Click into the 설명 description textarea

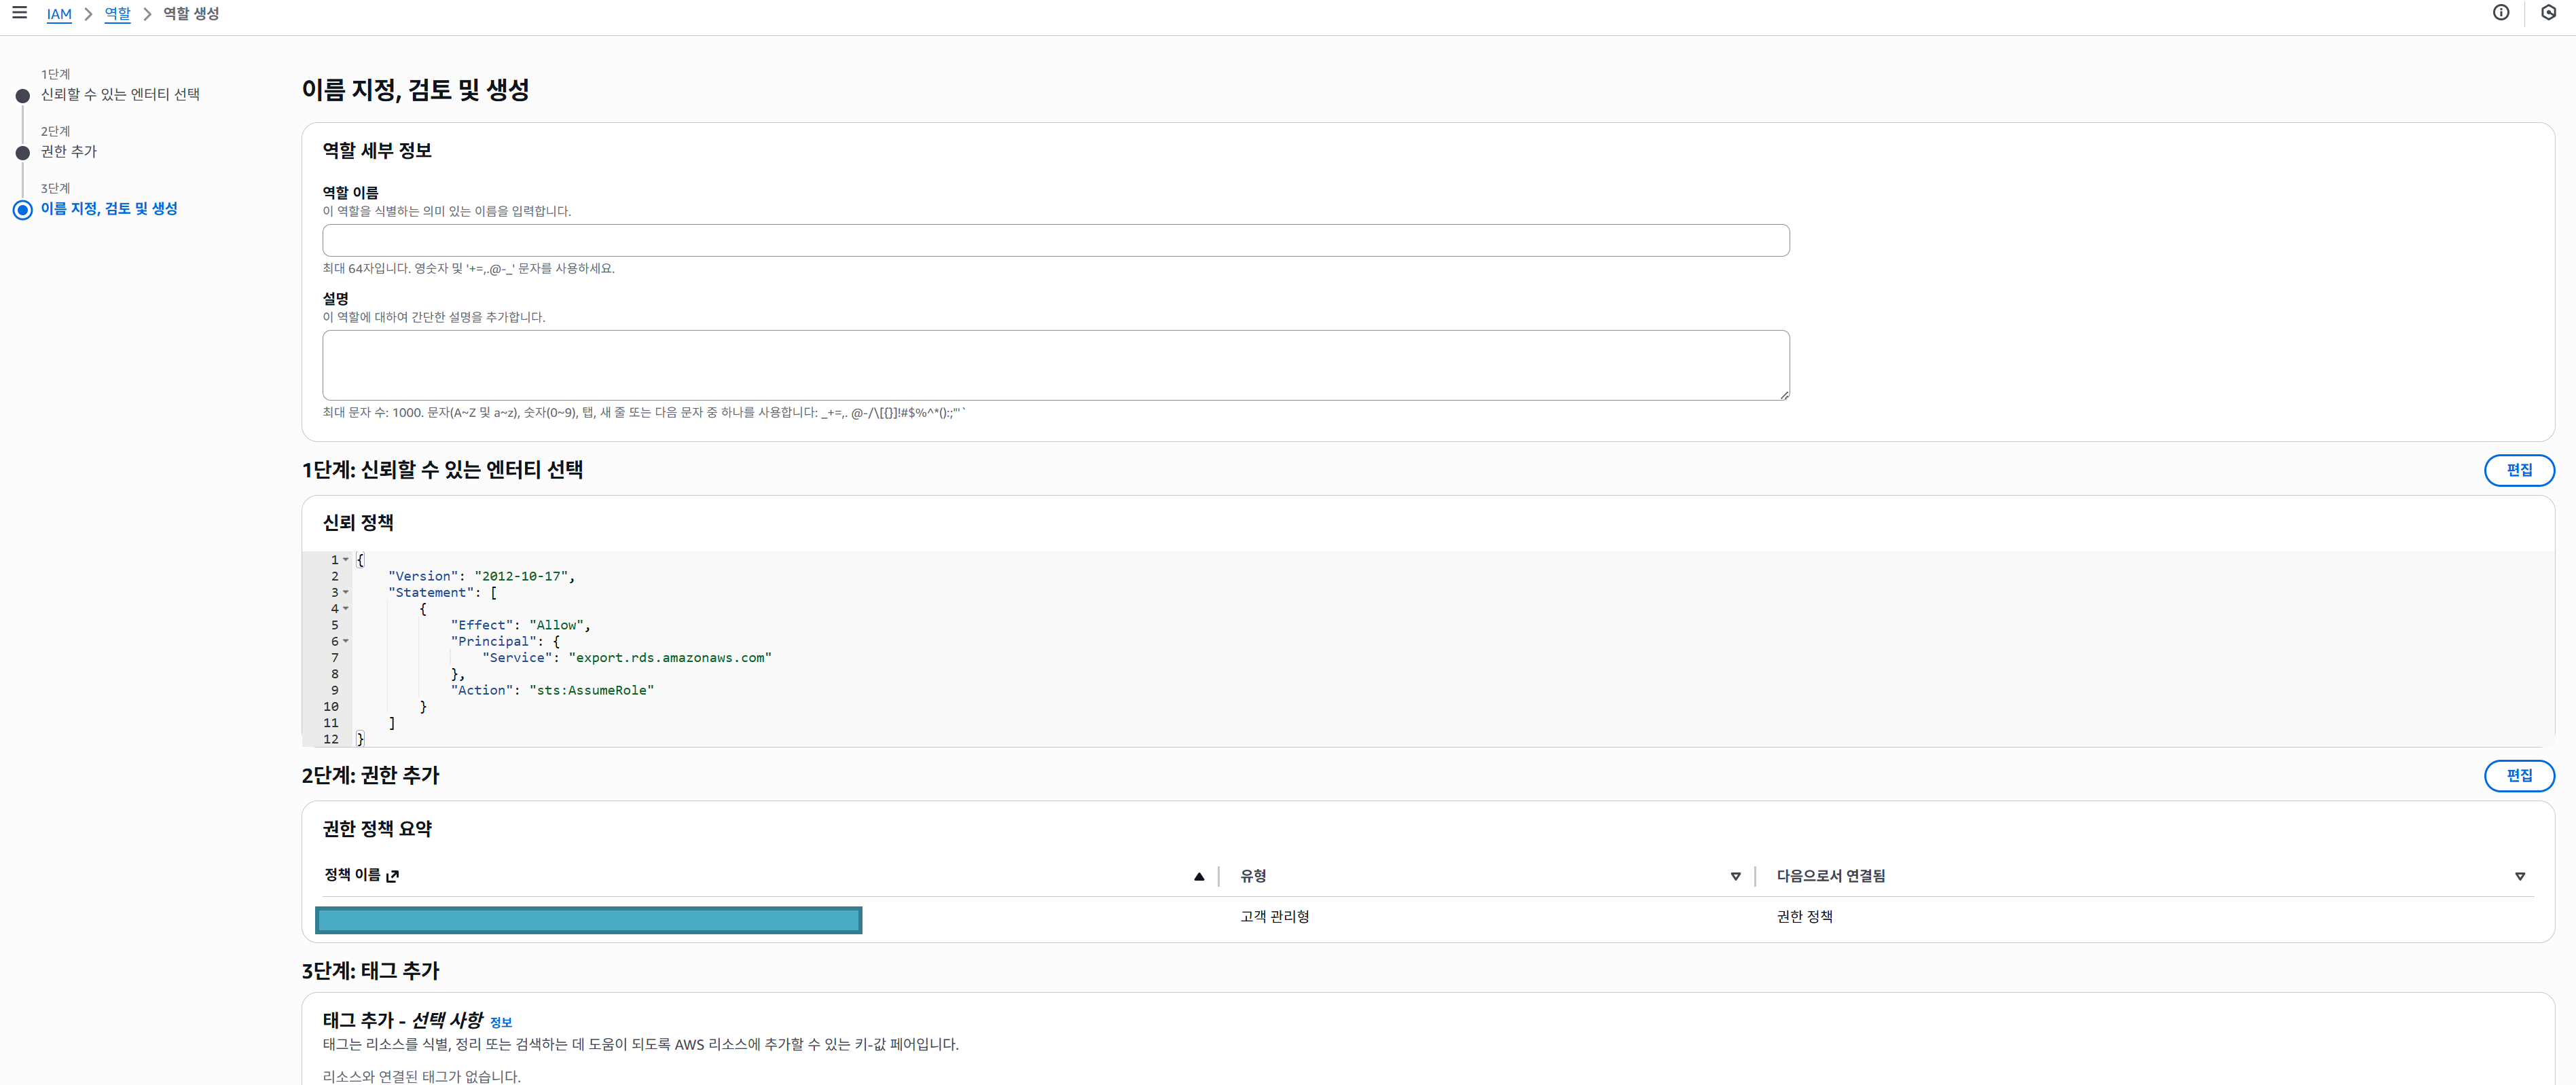(x=1055, y=365)
